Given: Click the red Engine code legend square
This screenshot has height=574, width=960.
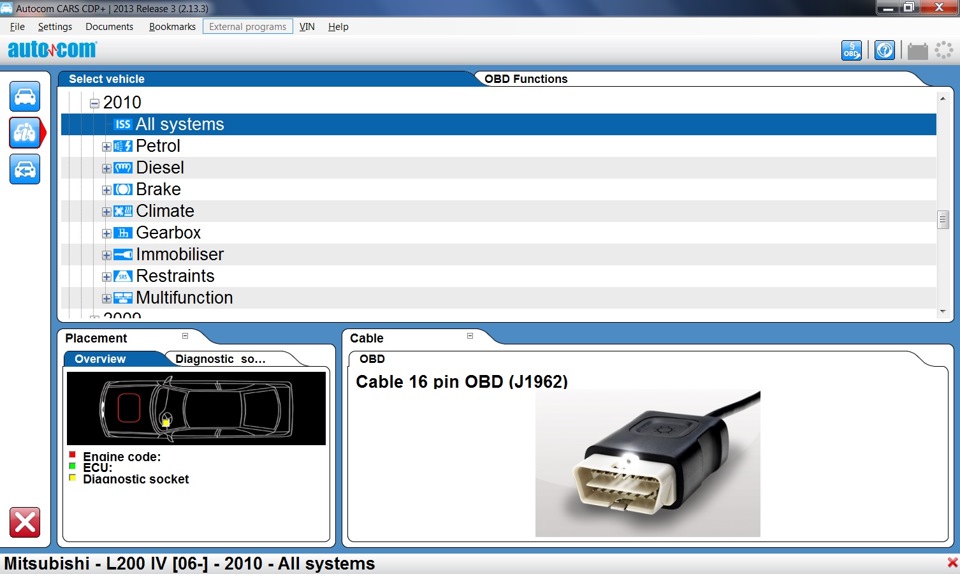Looking at the screenshot, I should pos(72,455).
